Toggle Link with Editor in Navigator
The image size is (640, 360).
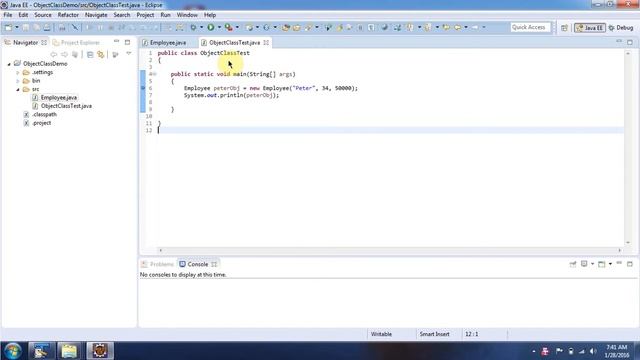(x=101, y=54)
